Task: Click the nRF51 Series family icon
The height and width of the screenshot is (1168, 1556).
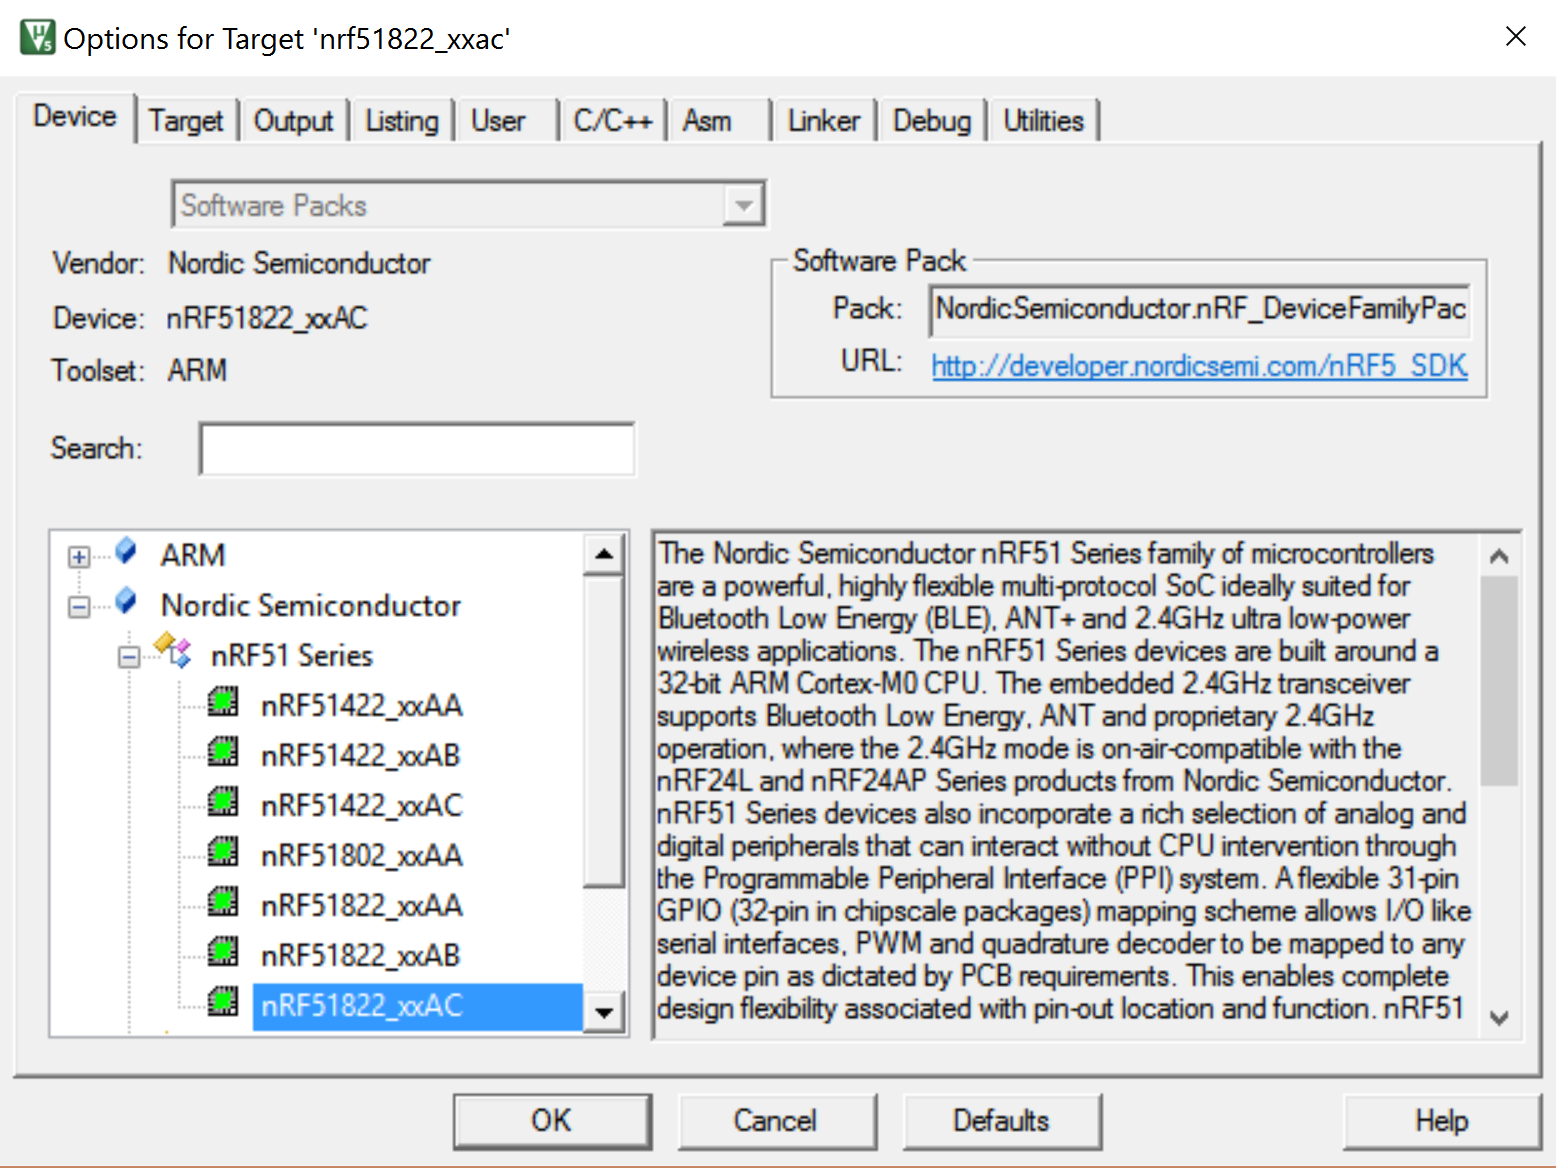Action: (x=174, y=651)
